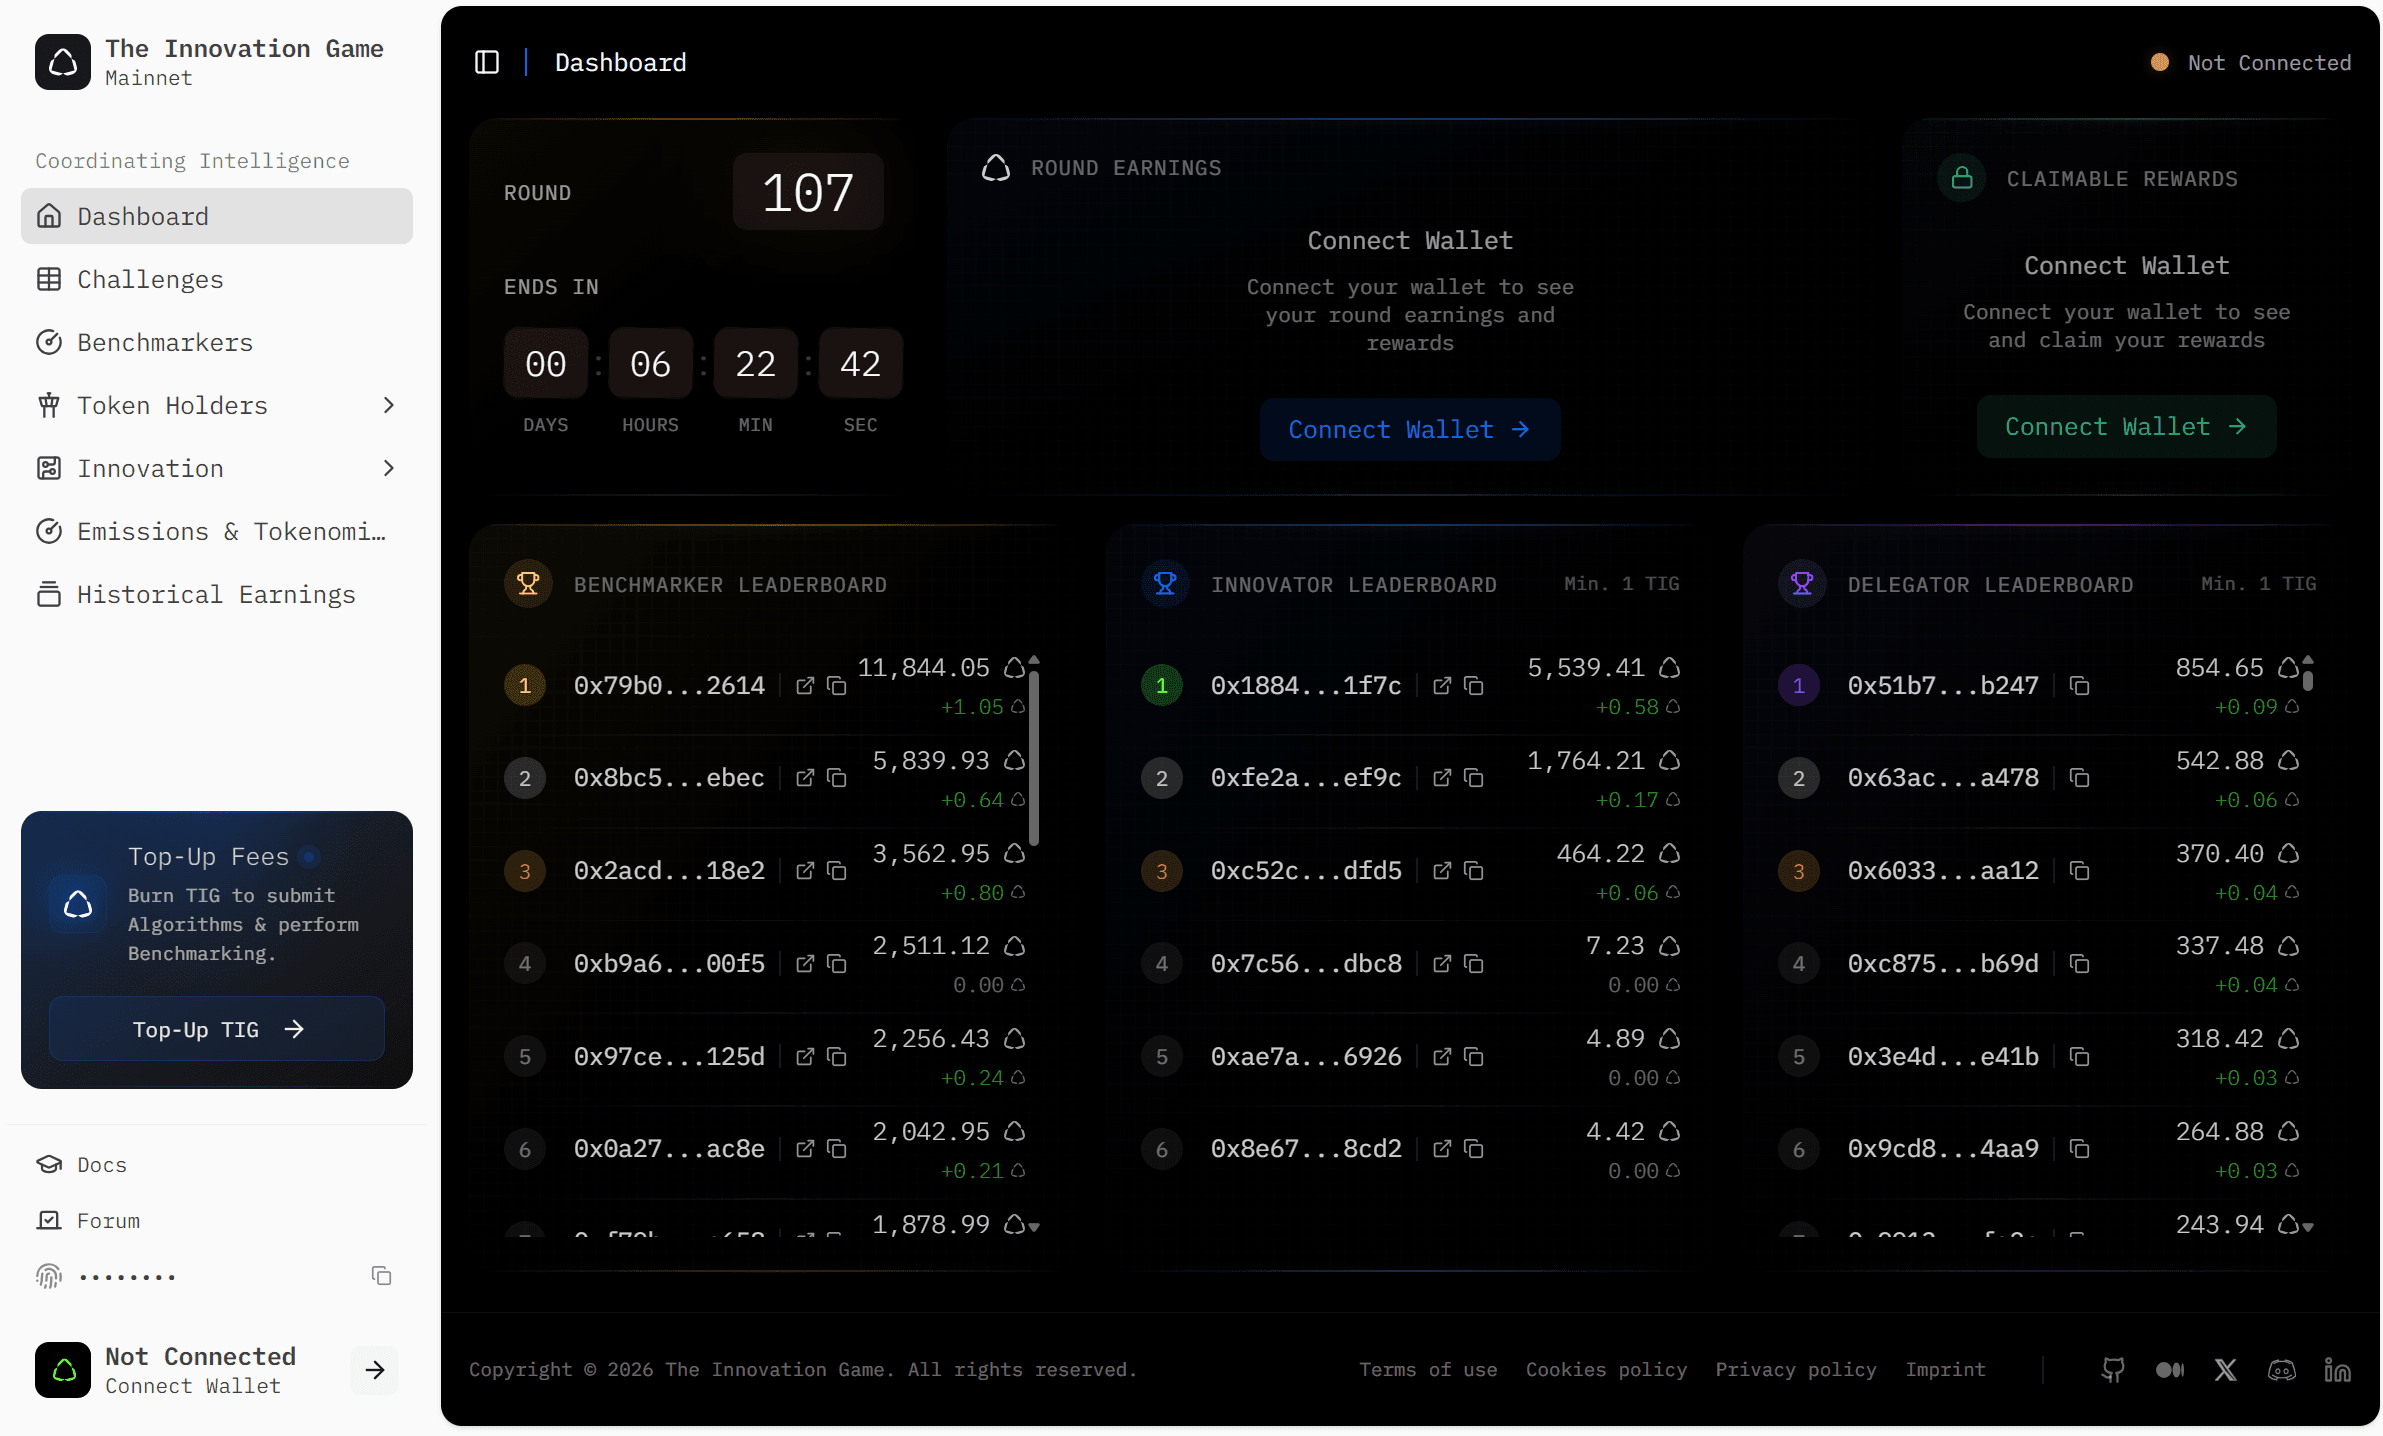Click the Top-Up TIG button

pyautogui.click(x=217, y=1029)
